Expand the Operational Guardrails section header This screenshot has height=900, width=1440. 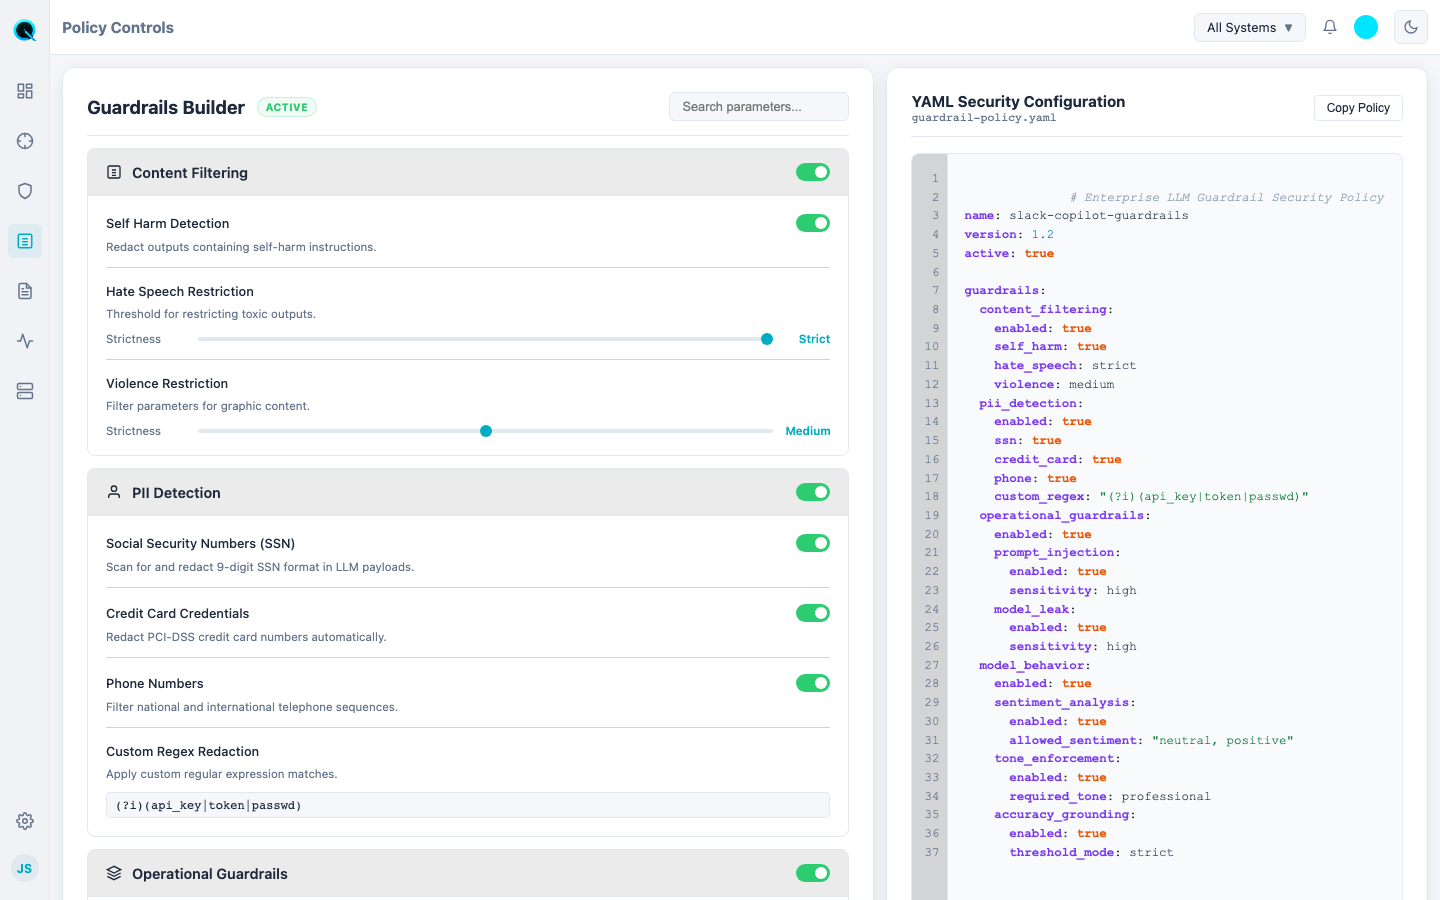[468, 873]
